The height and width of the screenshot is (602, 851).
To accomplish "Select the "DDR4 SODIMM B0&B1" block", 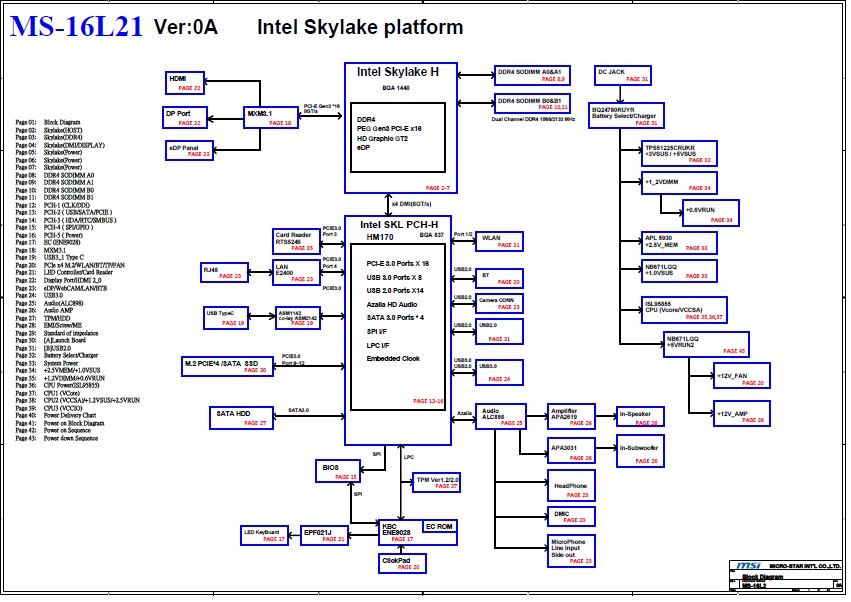I will pos(532,103).
